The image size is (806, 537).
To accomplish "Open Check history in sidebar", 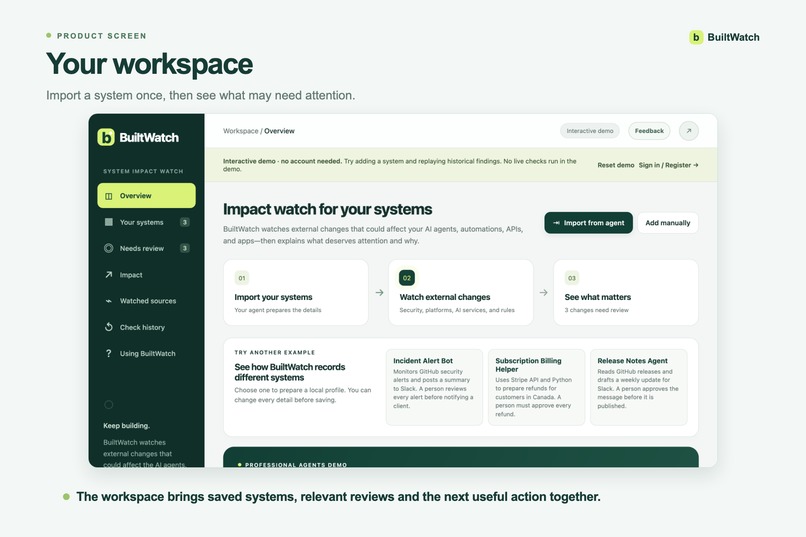I will pyautogui.click(x=146, y=327).
